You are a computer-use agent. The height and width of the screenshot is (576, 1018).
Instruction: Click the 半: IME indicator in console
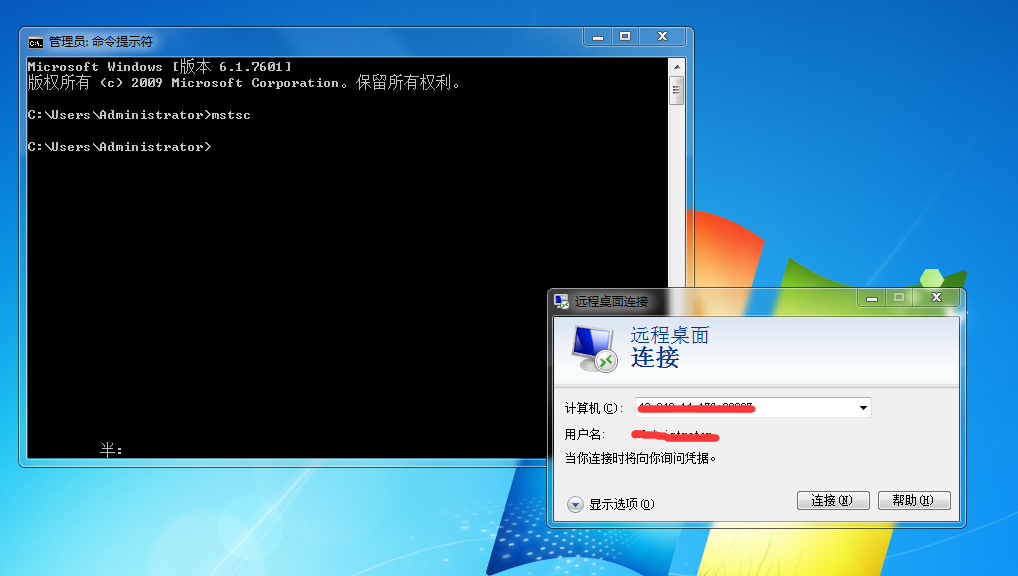[x=111, y=449]
